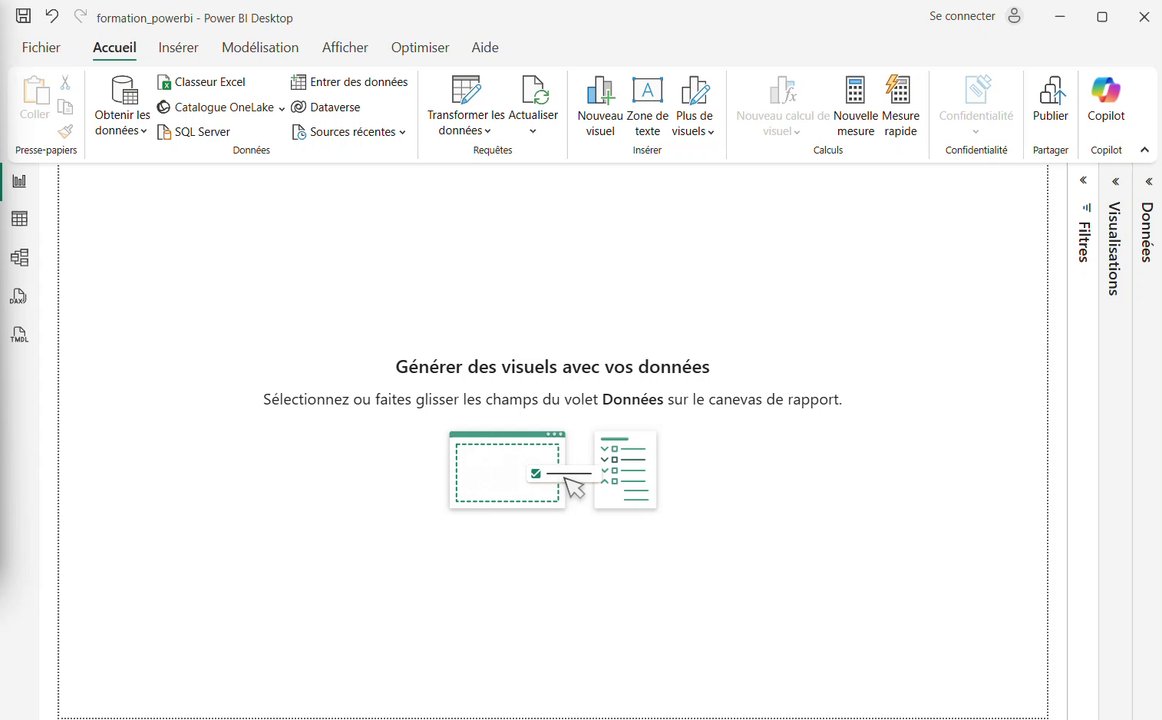Click the Publier button
The image size is (1162, 720).
[1051, 99]
